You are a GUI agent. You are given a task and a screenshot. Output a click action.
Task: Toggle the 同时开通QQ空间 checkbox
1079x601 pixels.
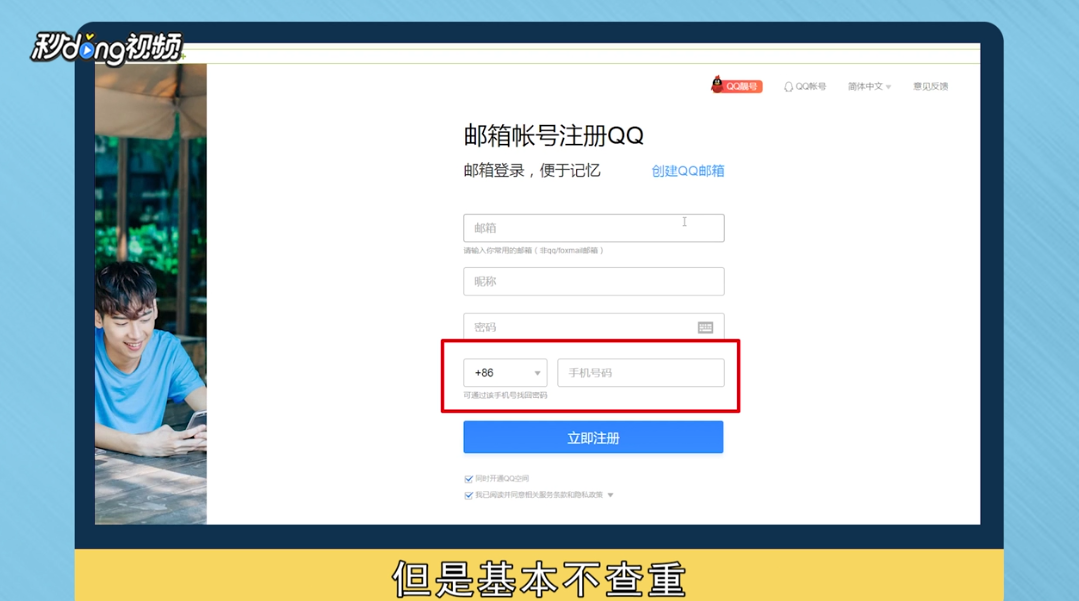(469, 478)
